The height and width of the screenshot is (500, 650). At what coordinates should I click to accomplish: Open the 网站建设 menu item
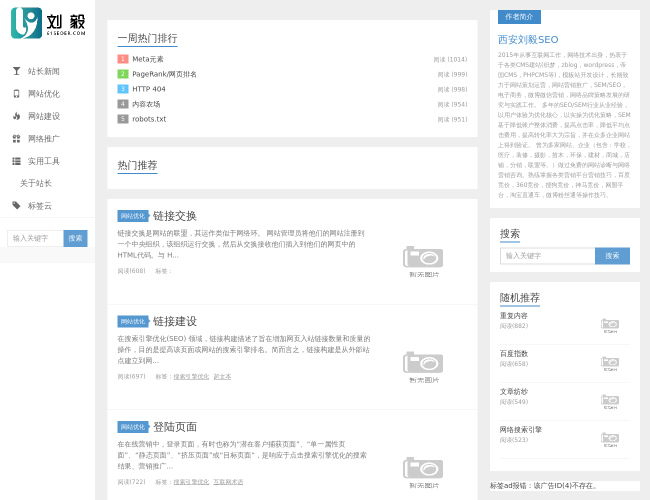point(44,116)
